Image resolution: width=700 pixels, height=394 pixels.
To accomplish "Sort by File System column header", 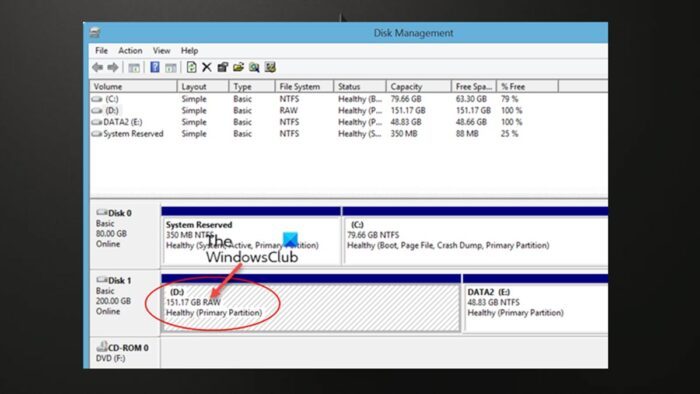I will [x=304, y=87].
